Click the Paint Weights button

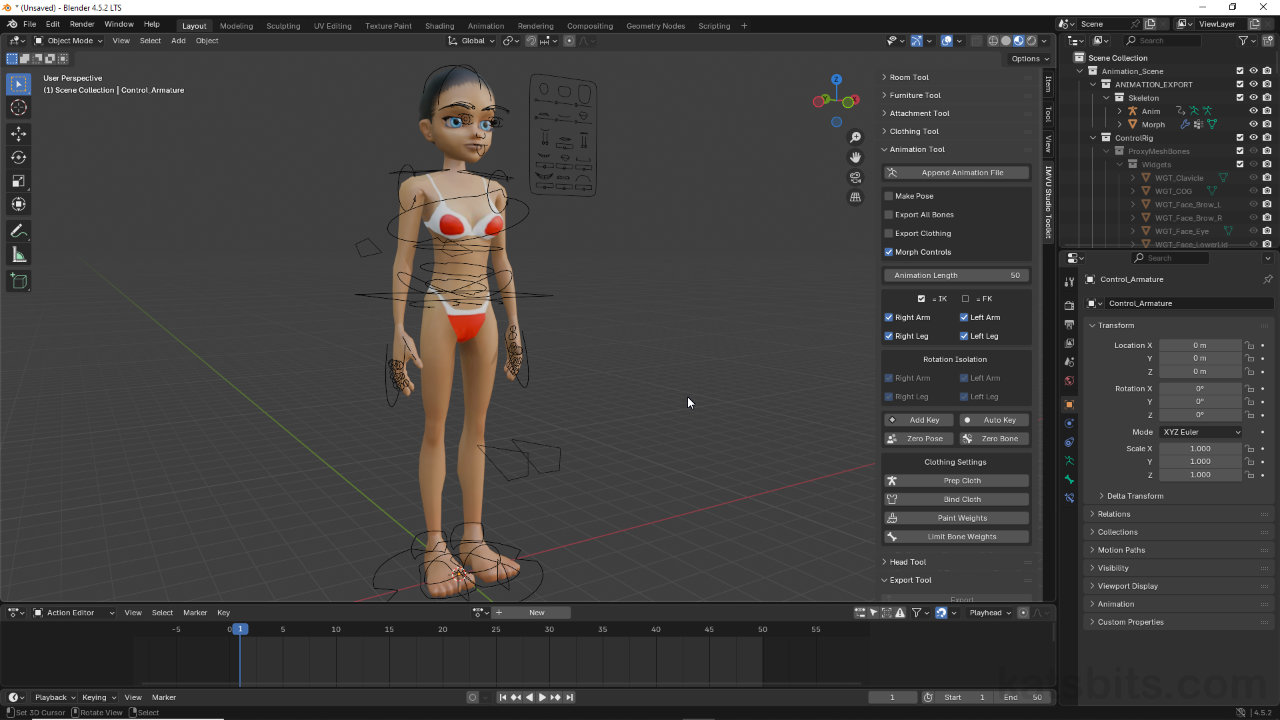tap(957, 518)
